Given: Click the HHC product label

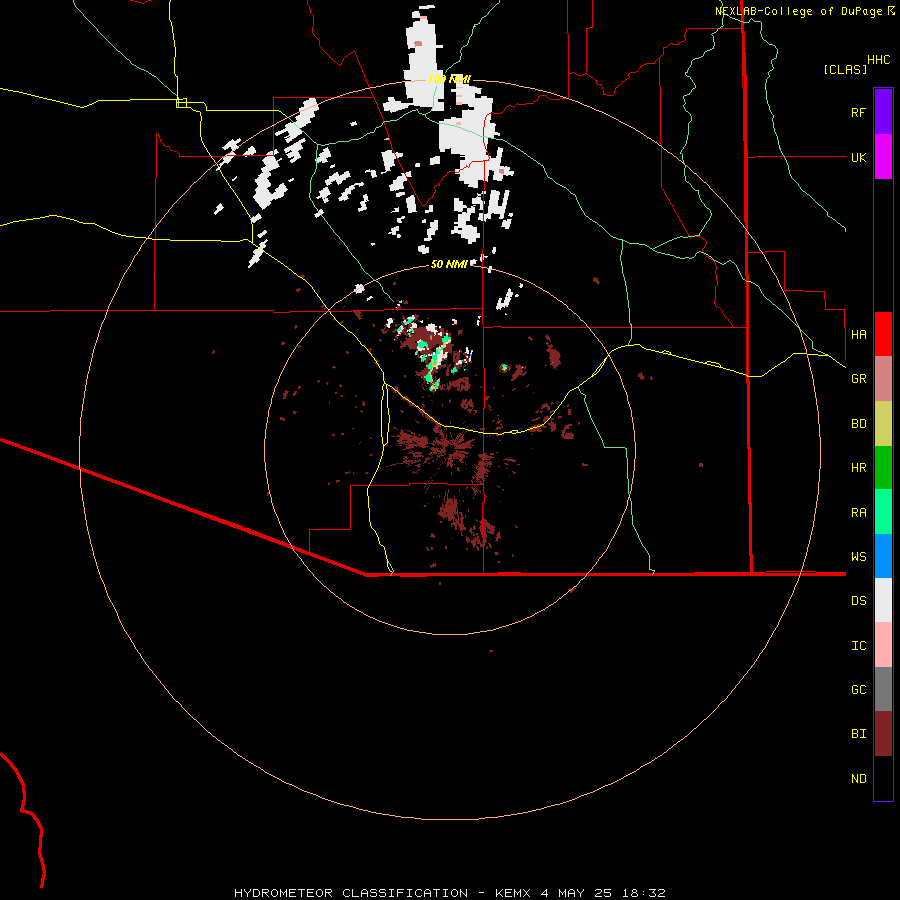Looking at the screenshot, I should coord(879,60).
